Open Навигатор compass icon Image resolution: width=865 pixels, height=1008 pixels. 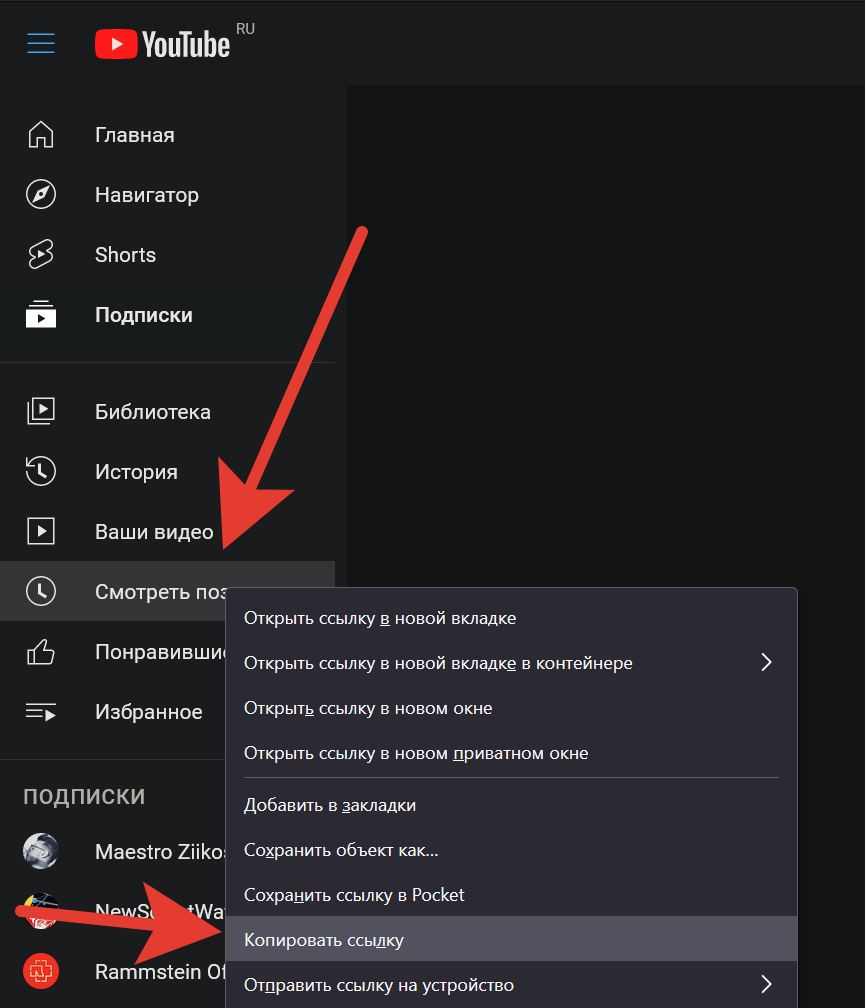(x=41, y=195)
